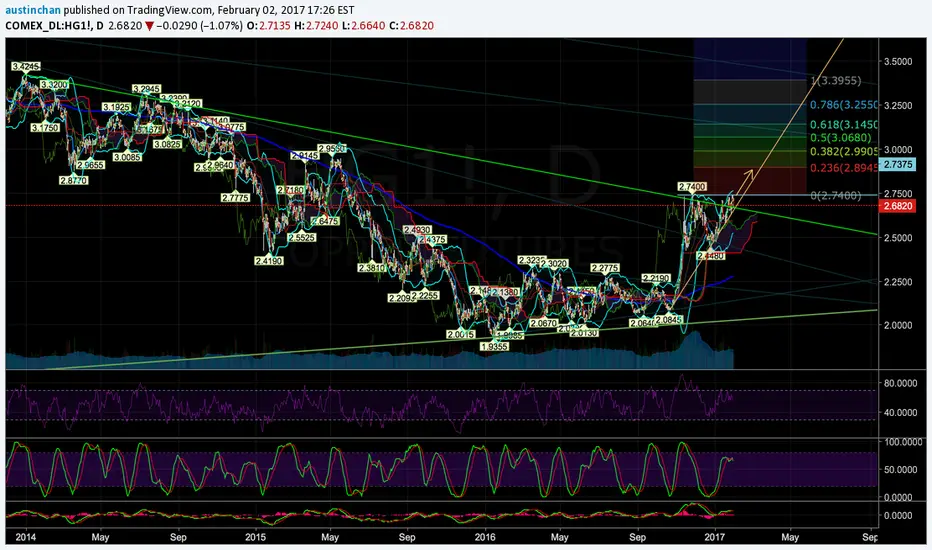Click the 2015 label on time axis
This screenshot has height=550, width=932.
click(x=256, y=537)
